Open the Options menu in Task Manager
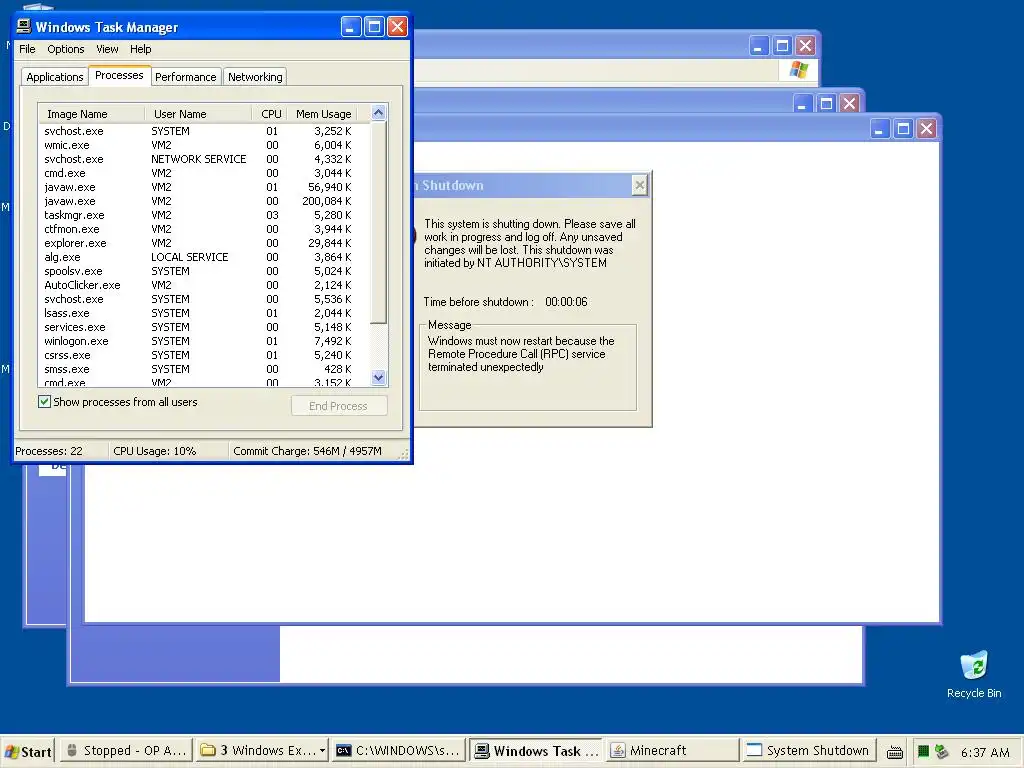The image size is (1024, 768). 65,49
